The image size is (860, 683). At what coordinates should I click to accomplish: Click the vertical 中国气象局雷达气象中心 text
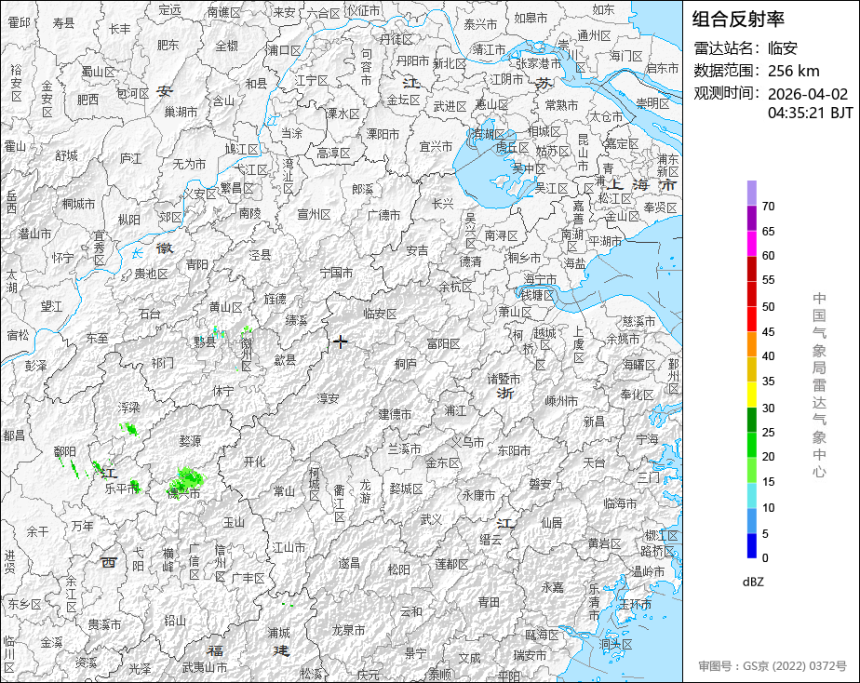click(x=819, y=384)
